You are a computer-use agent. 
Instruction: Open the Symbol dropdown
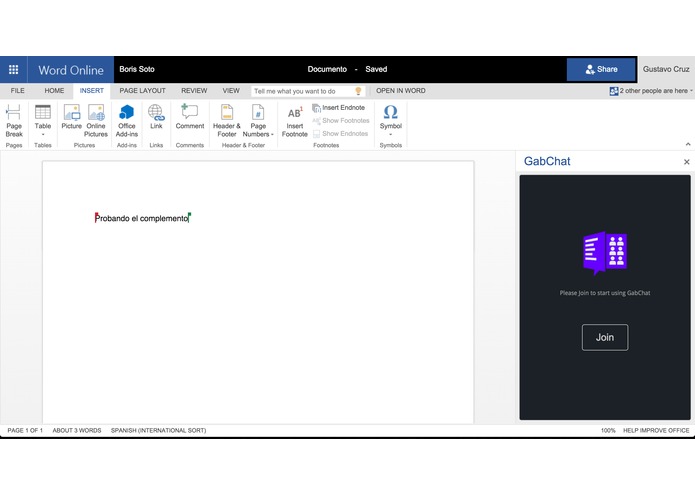click(390, 121)
